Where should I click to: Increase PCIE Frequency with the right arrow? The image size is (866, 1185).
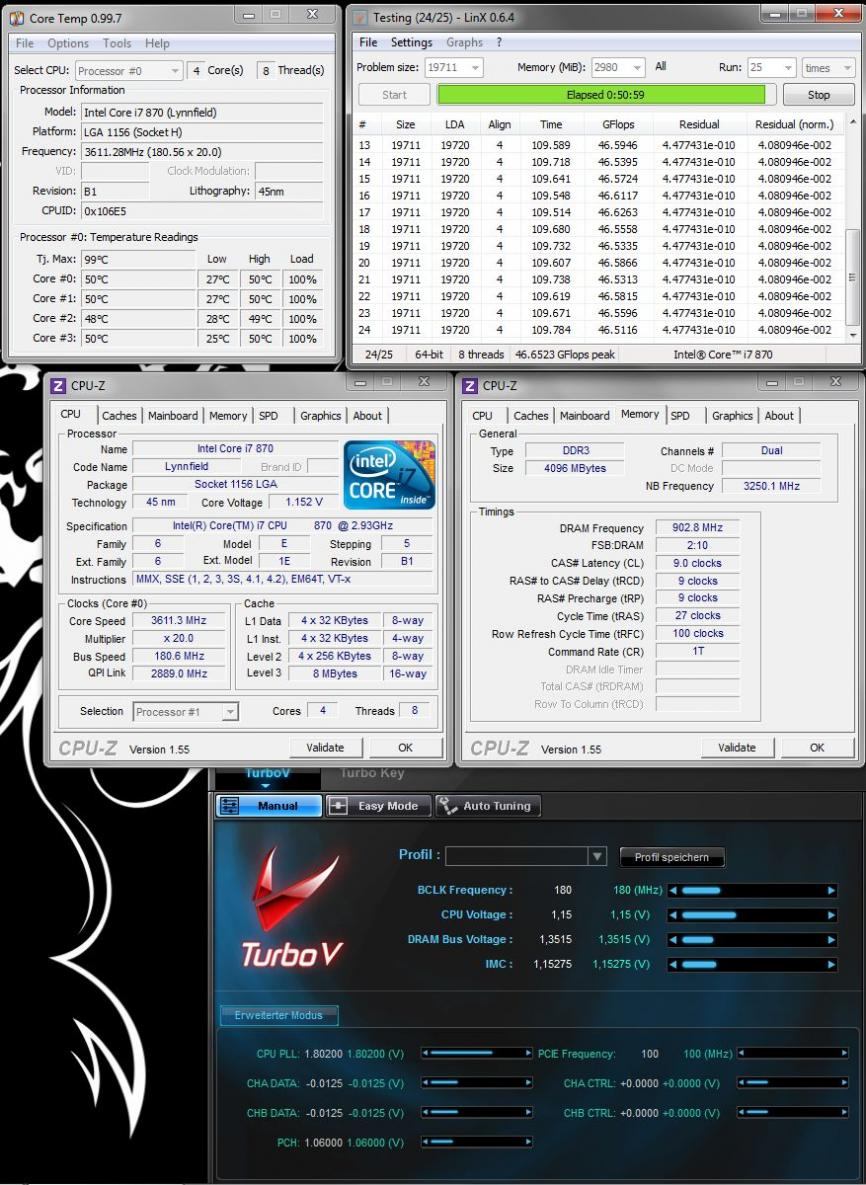(844, 1053)
